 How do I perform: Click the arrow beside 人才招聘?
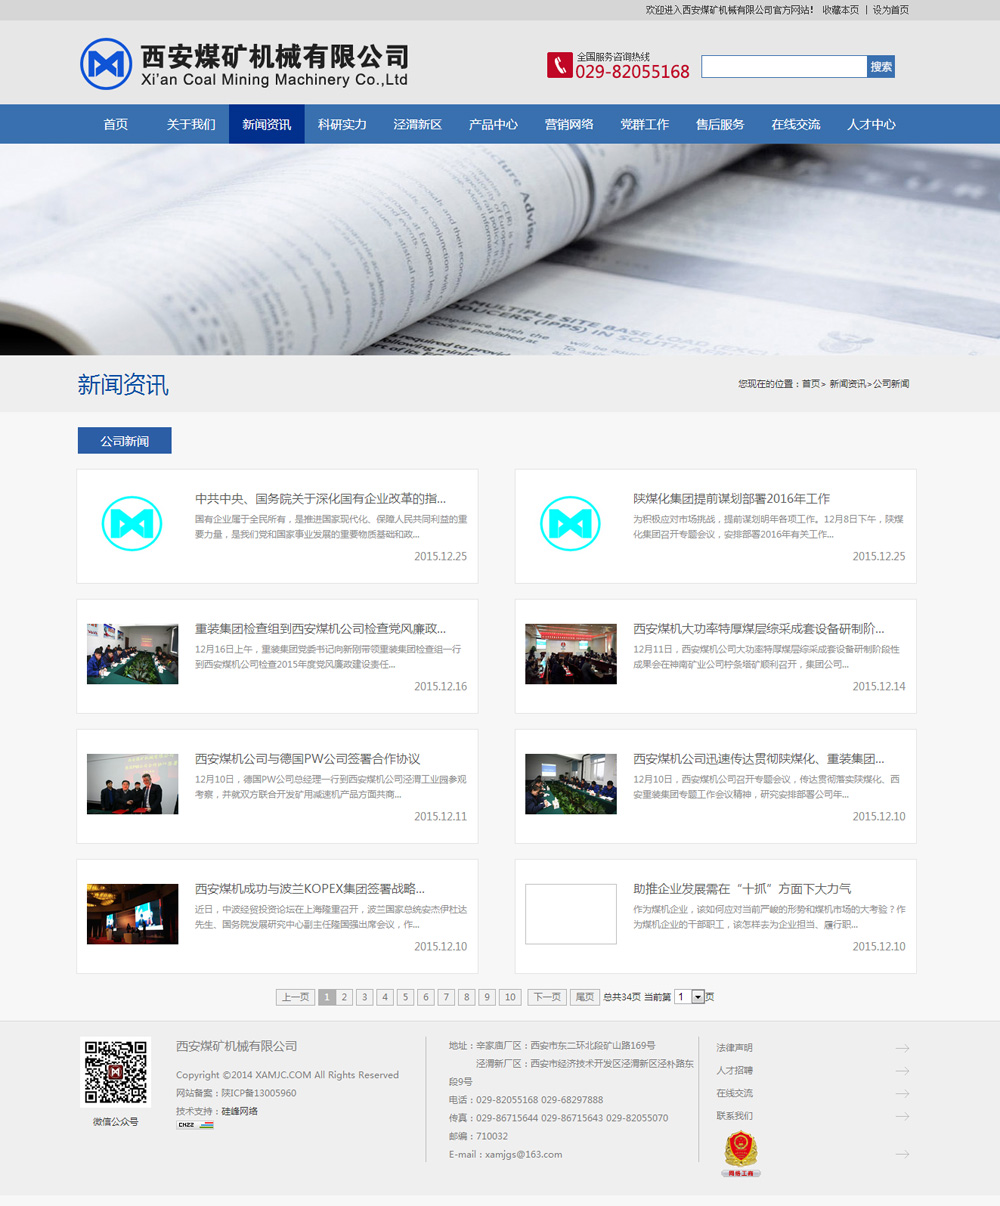pos(902,1071)
